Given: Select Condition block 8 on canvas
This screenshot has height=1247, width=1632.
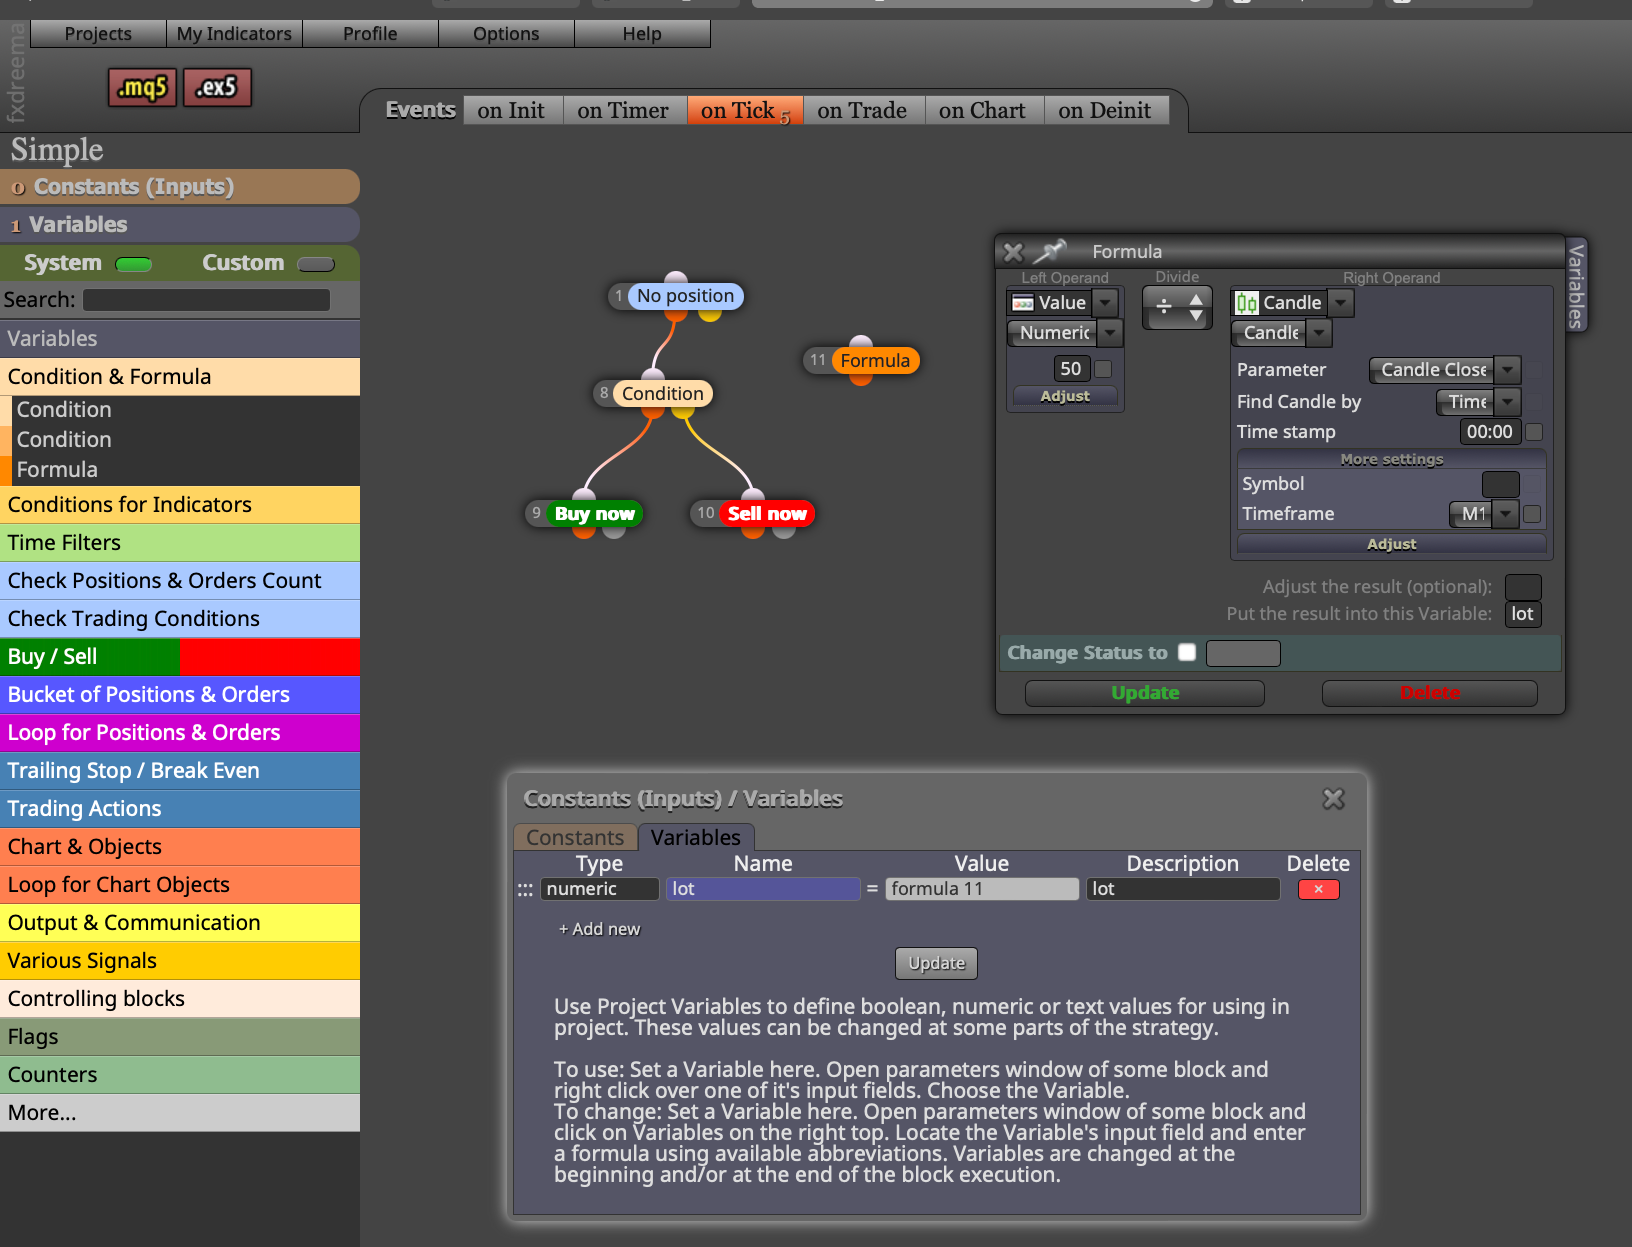Looking at the screenshot, I should click(662, 393).
